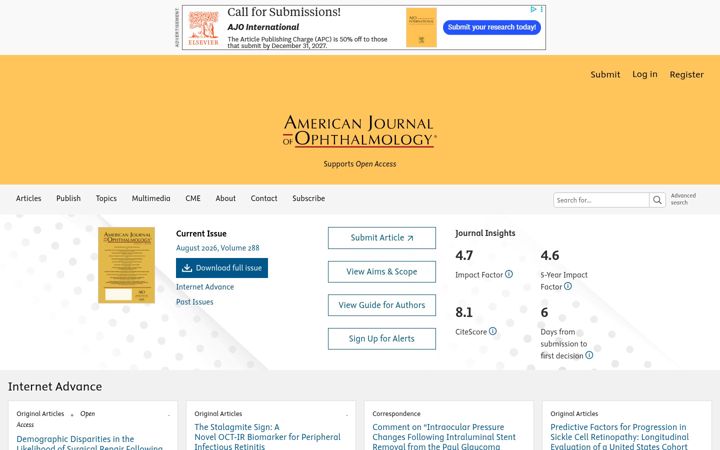Open the Subscribe menu item
This screenshot has width=720, height=450.
[309, 198]
